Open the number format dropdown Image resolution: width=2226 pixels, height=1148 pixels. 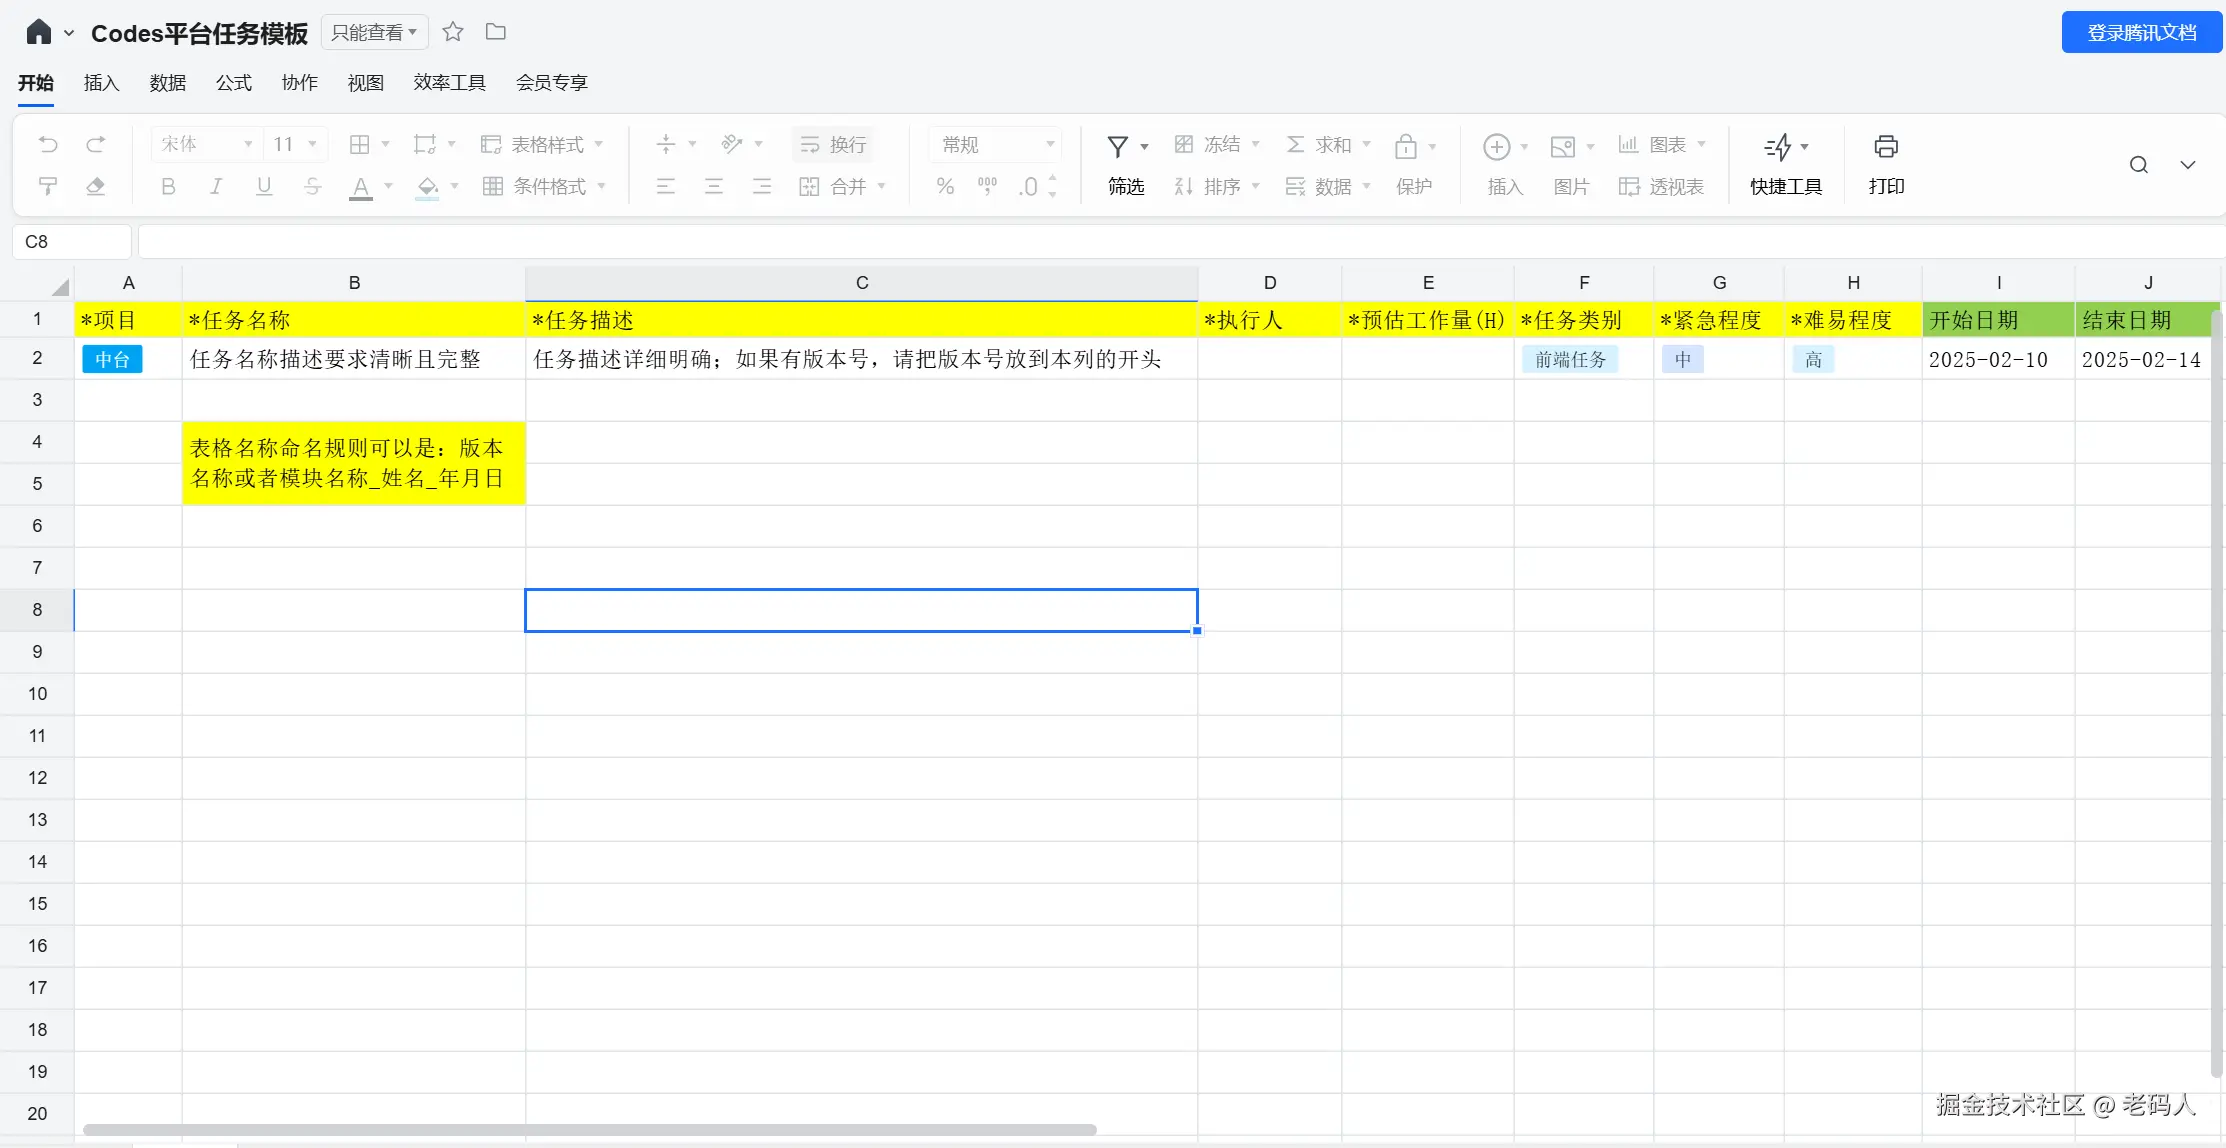pyautogui.click(x=996, y=145)
